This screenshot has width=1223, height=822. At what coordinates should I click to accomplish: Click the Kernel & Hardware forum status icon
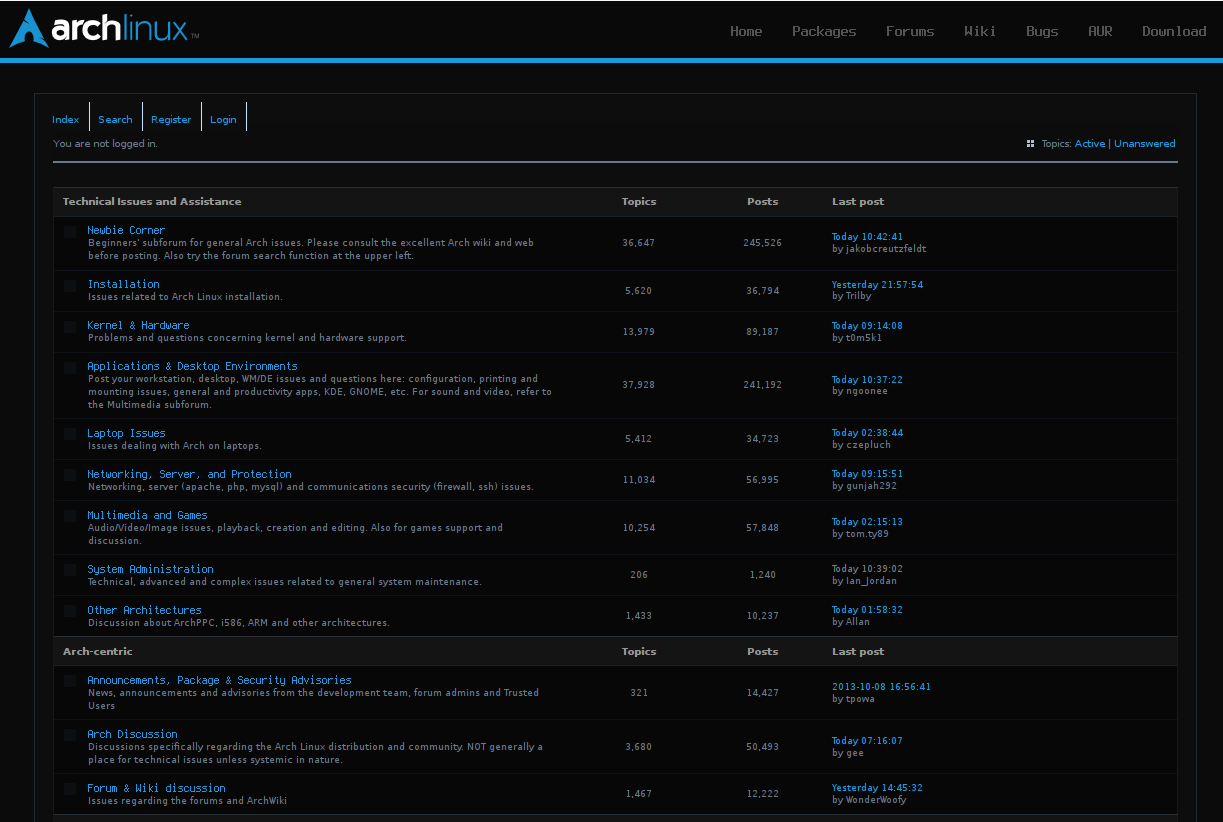pyautogui.click(x=70, y=326)
